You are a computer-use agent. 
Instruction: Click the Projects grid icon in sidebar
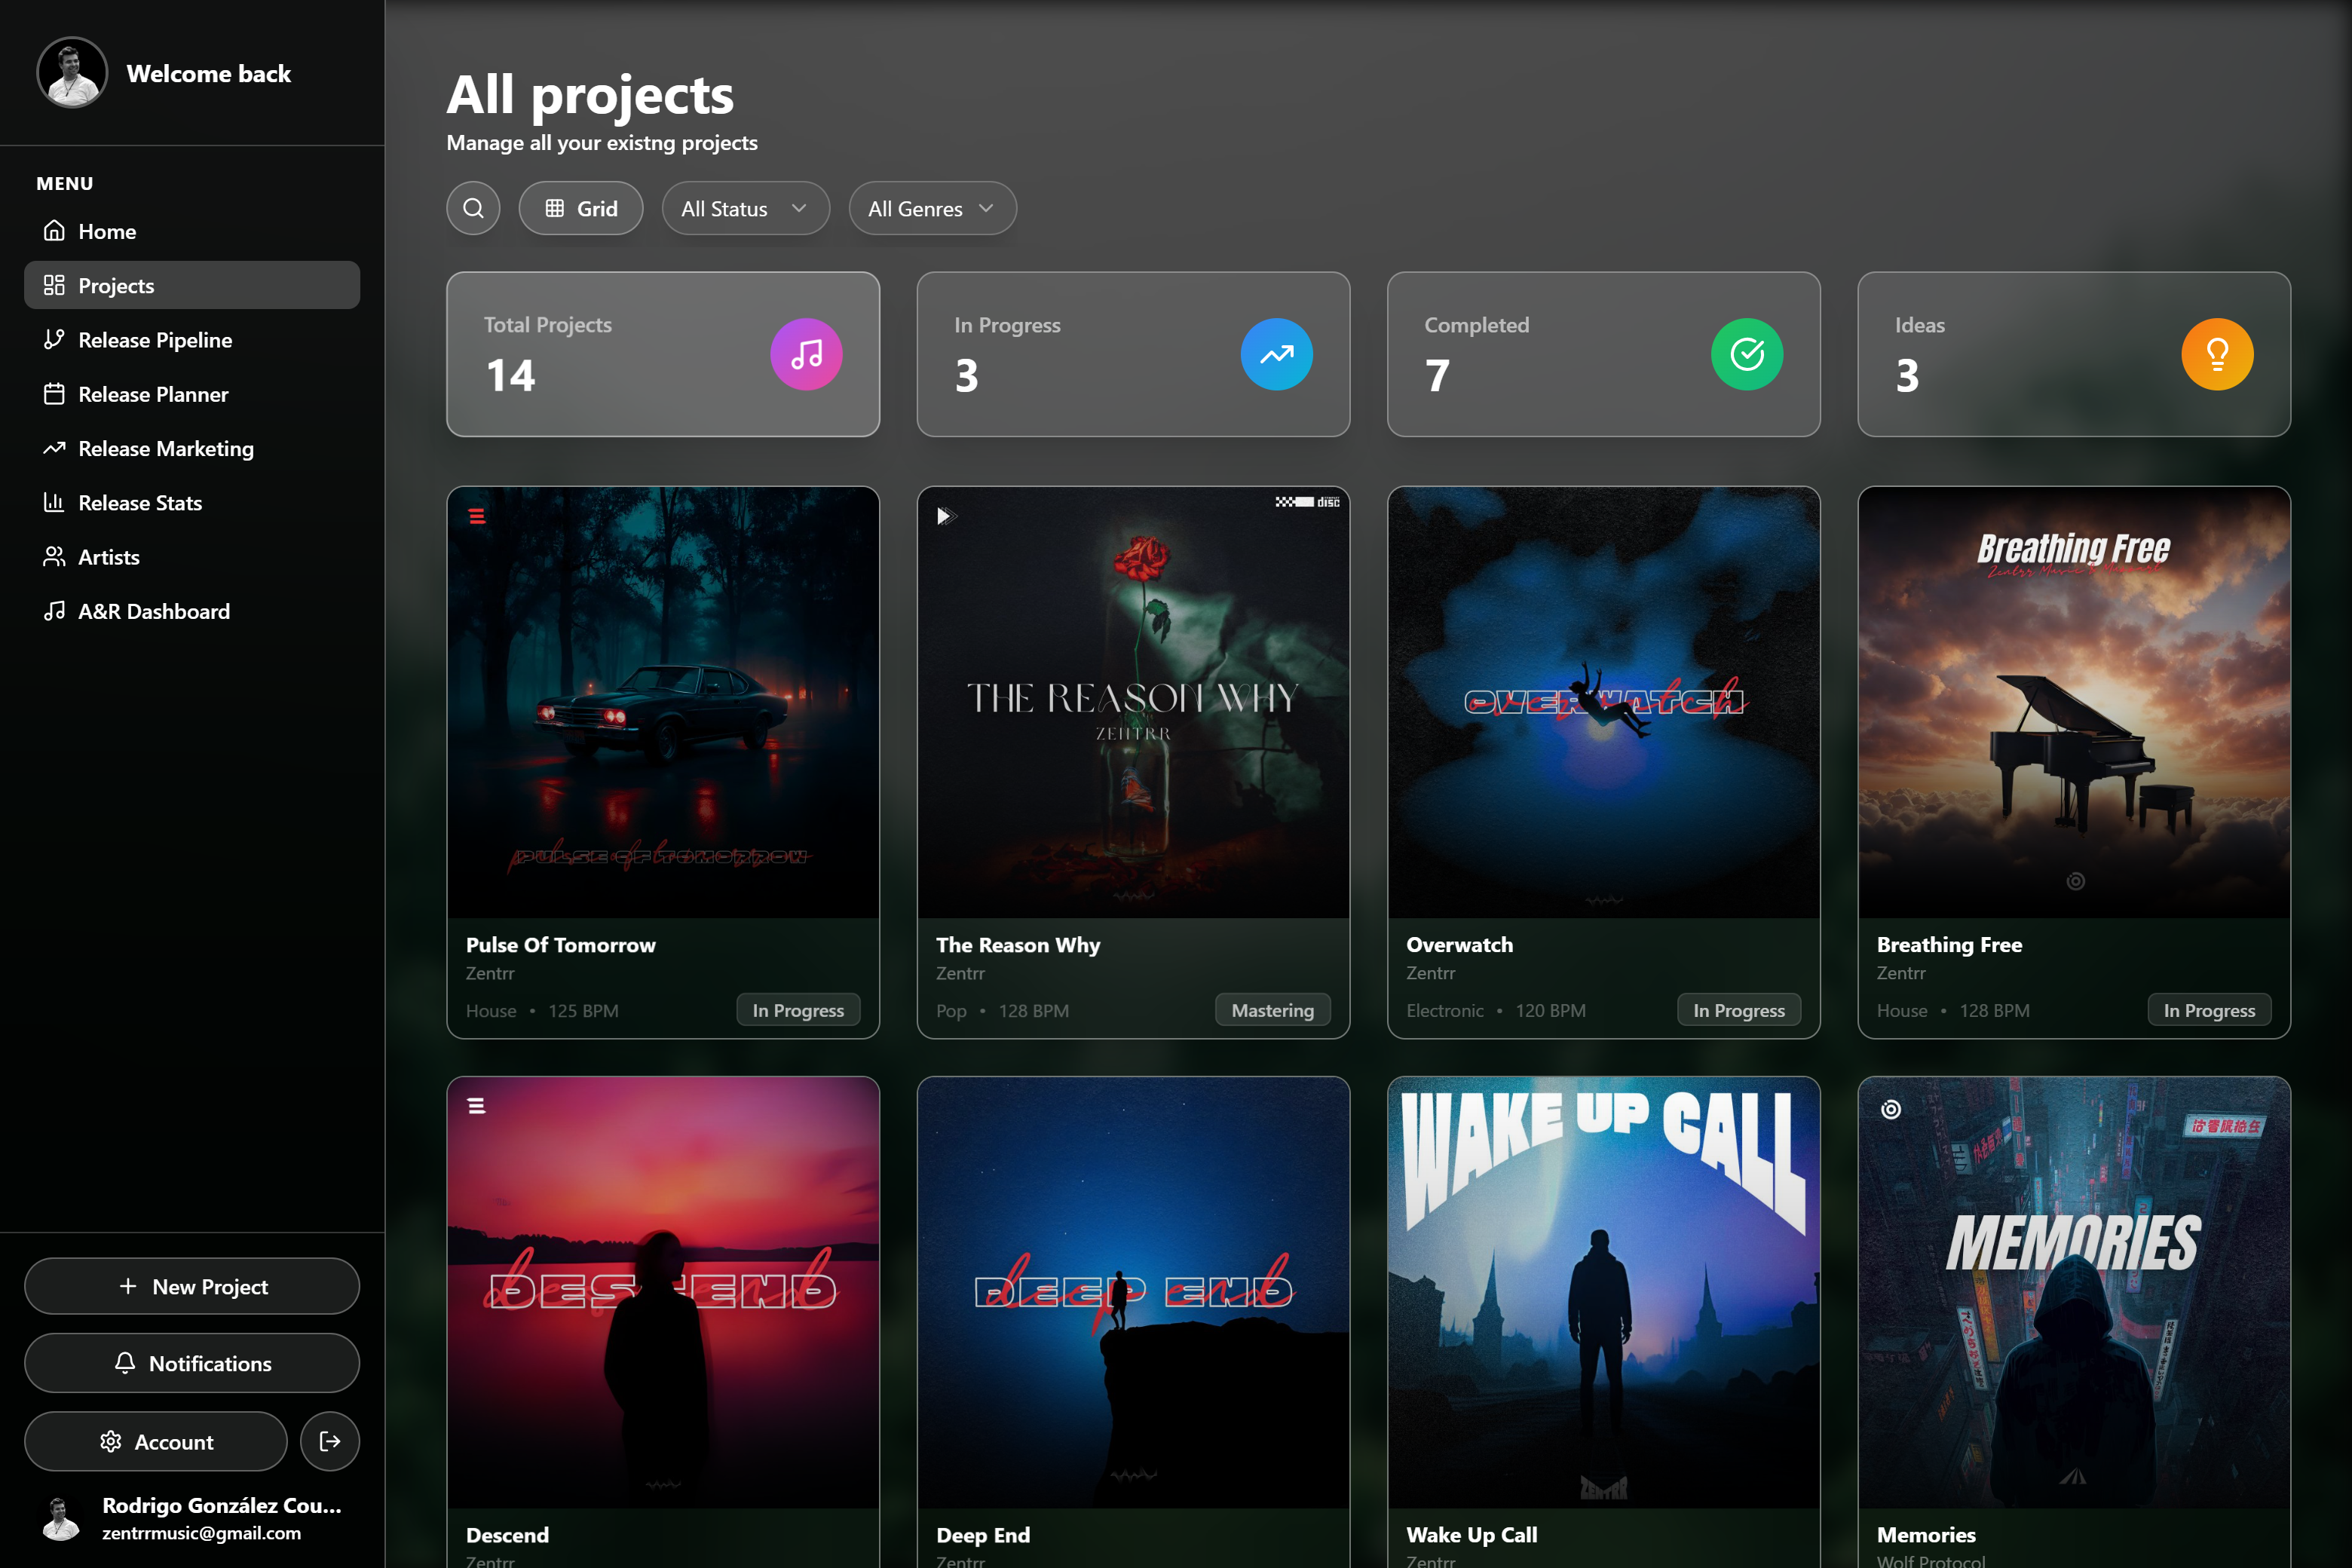tap(54, 285)
